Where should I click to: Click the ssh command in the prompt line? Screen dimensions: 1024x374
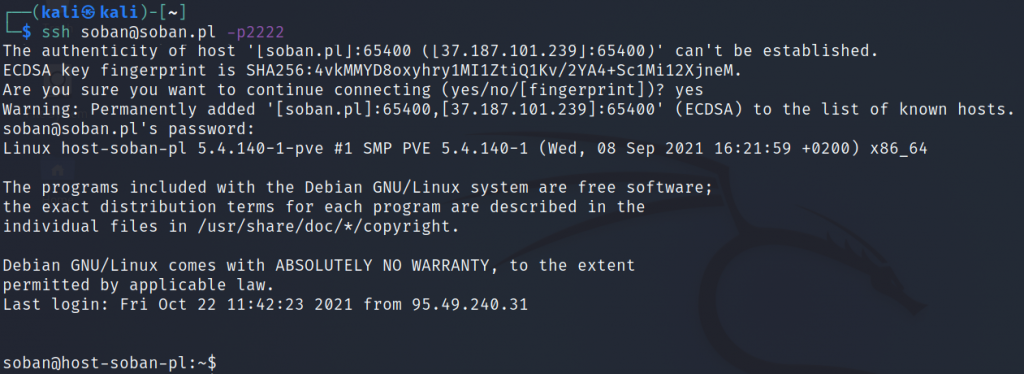coord(57,31)
